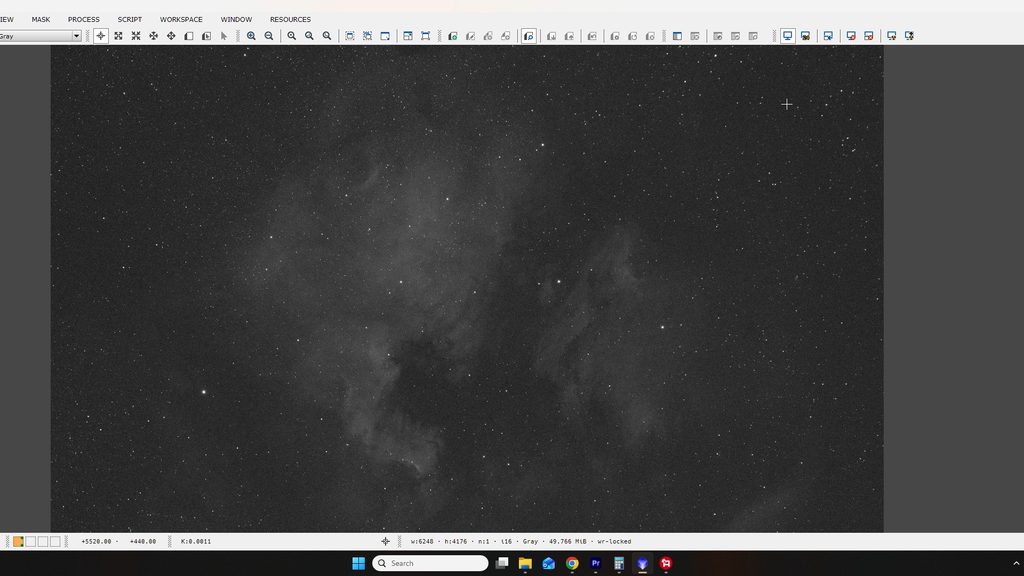The image size is (1024, 576).
Task: Click the taskbar Search field
Action: (x=430, y=563)
